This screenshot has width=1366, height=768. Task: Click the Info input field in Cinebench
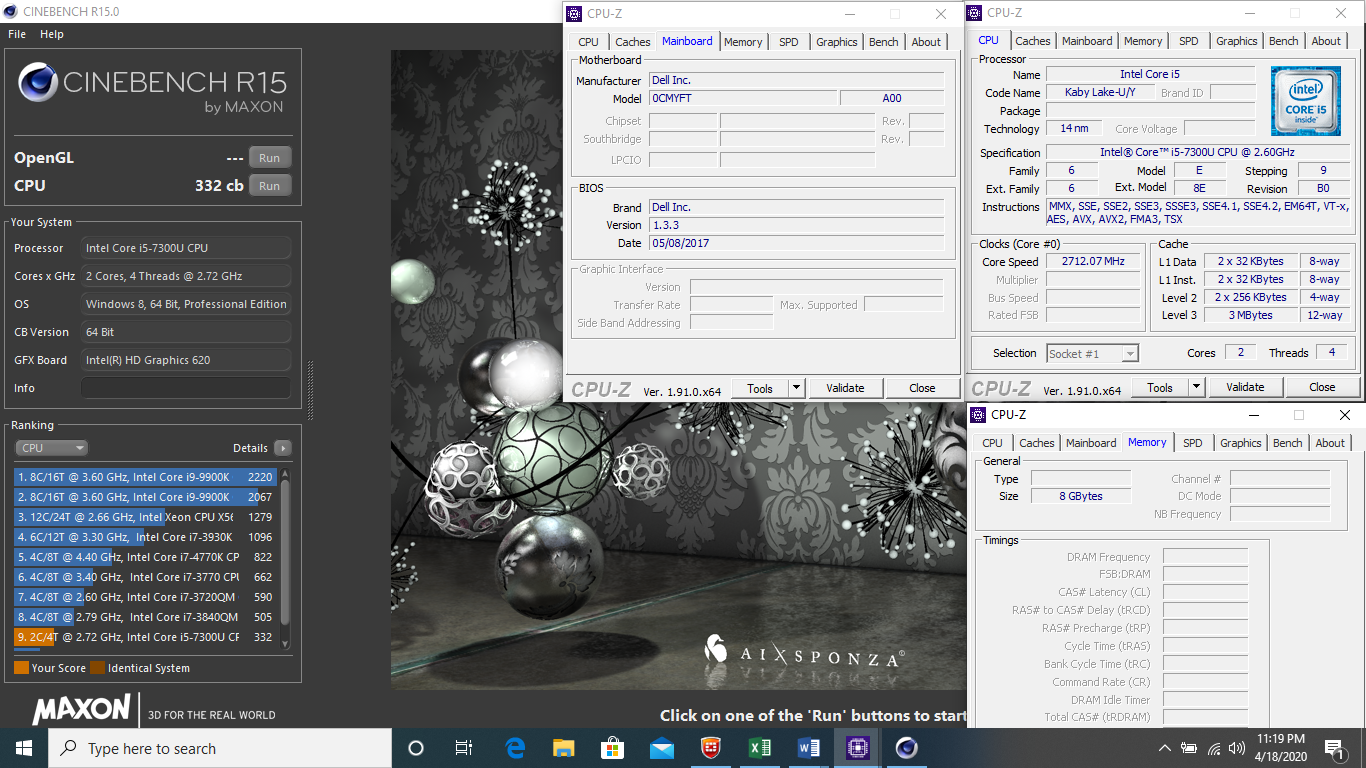(186, 388)
